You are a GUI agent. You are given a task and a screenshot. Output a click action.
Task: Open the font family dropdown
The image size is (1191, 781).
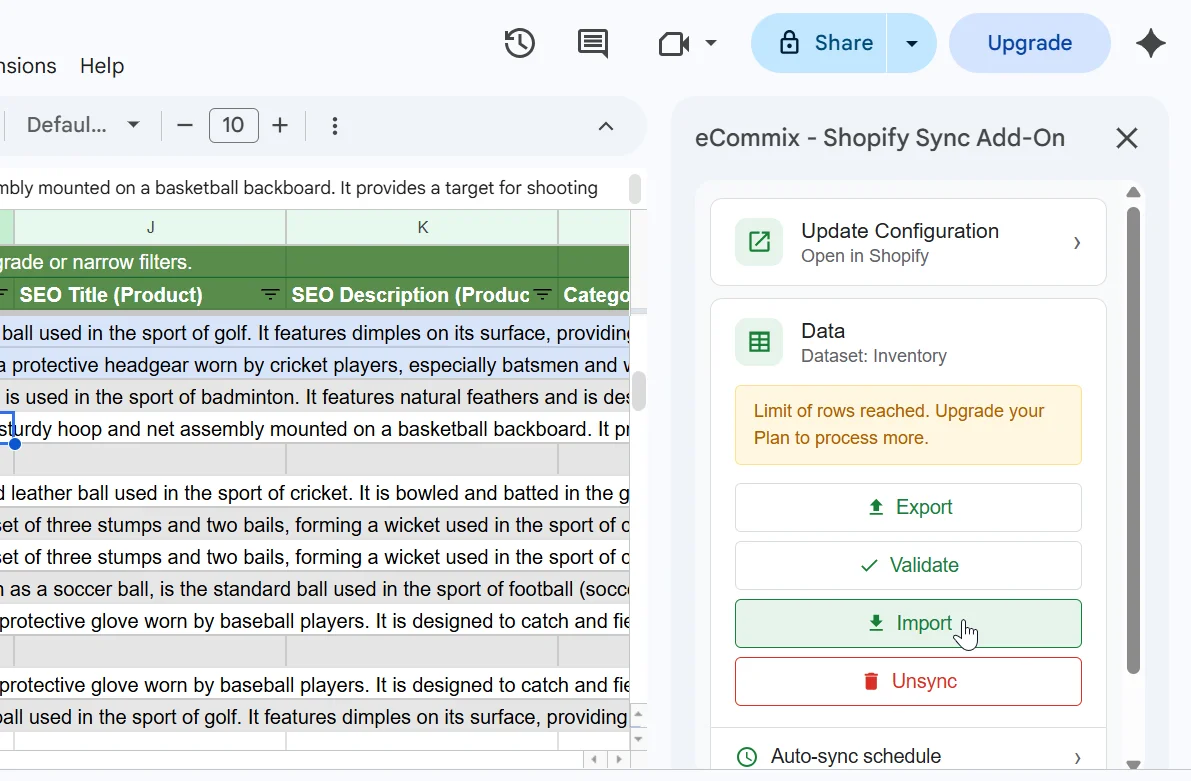[x=83, y=125]
